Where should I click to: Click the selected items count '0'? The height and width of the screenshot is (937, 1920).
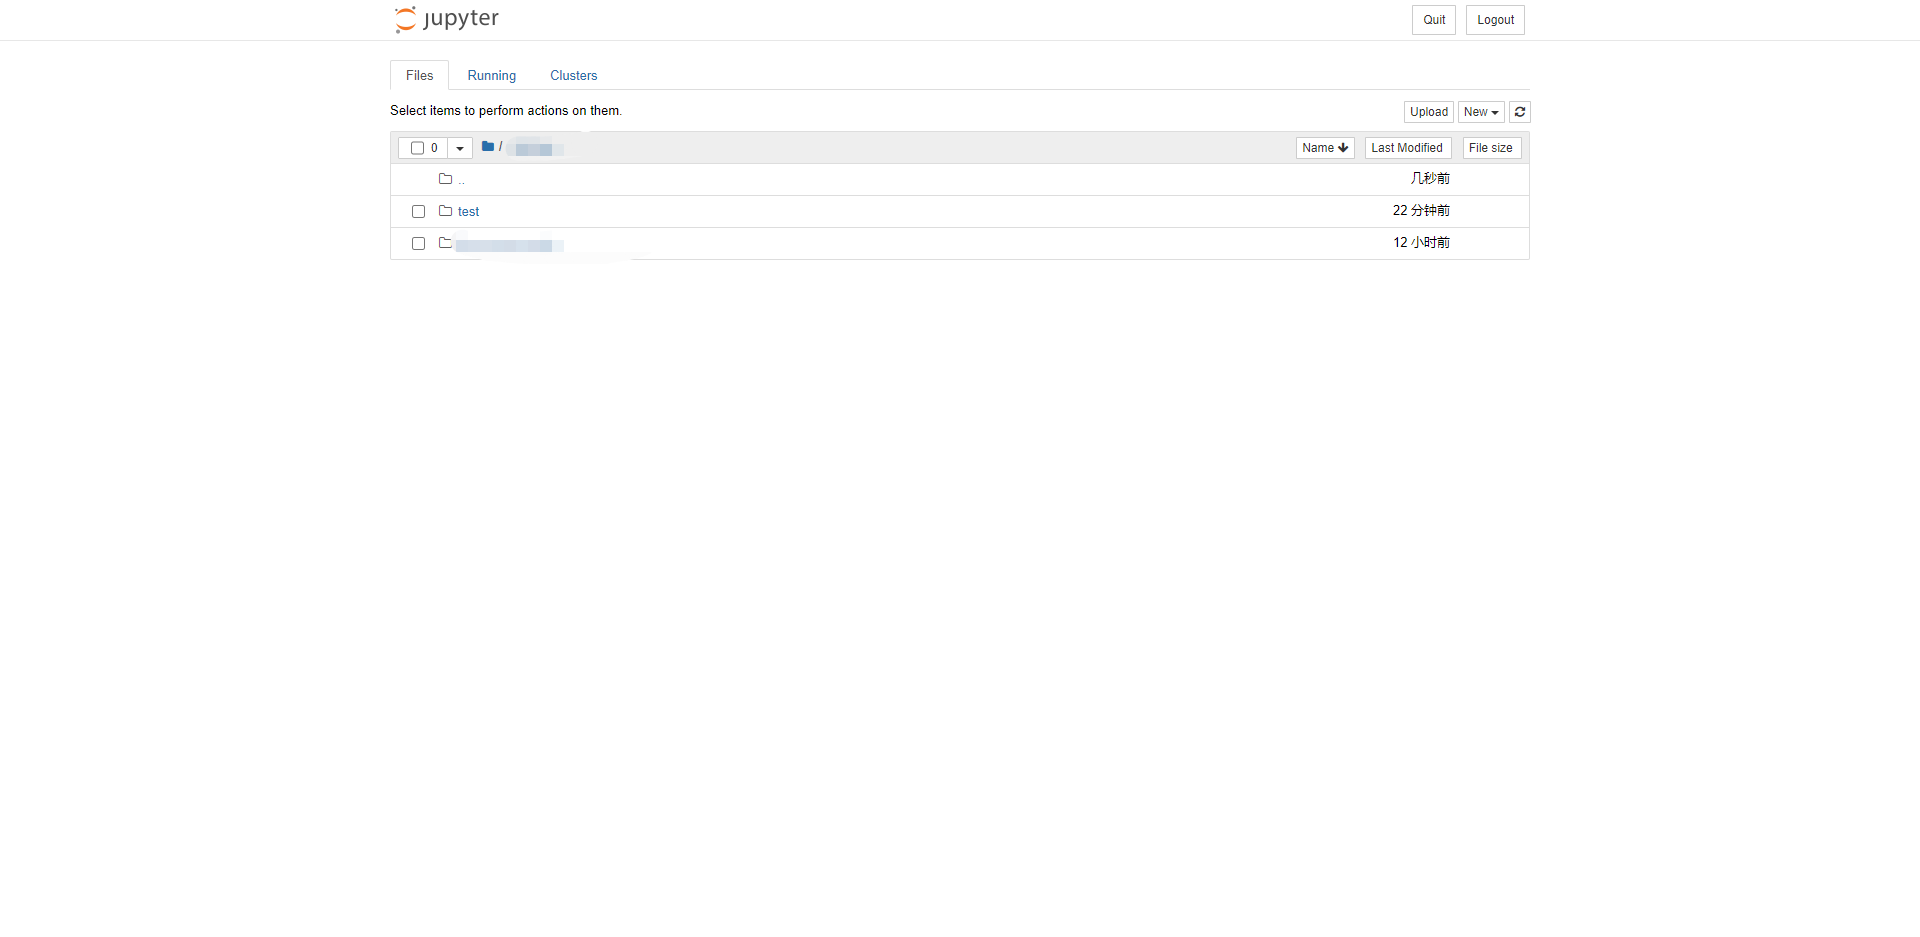[x=434, y=148]
